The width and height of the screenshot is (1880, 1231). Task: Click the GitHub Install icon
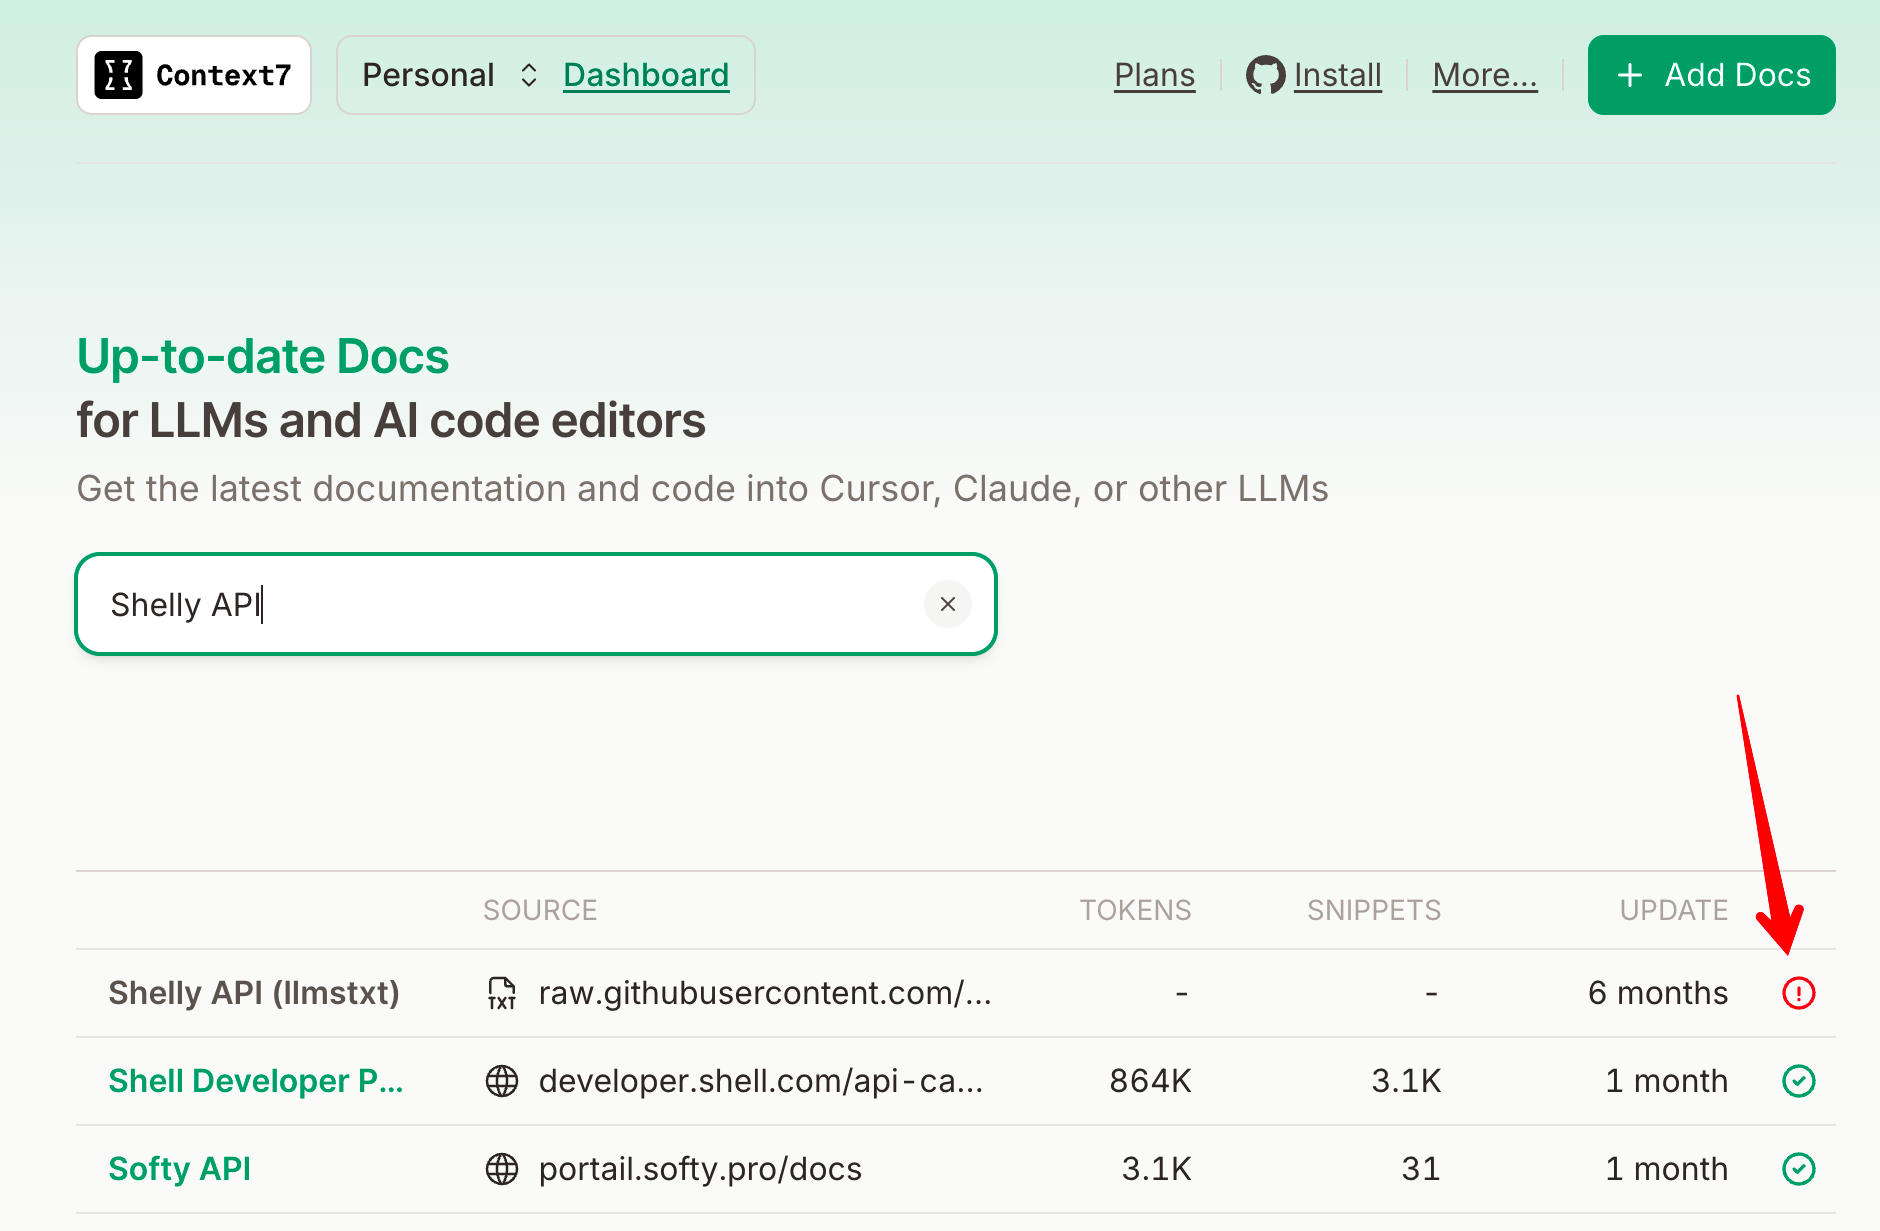[x=1265, y=75]
